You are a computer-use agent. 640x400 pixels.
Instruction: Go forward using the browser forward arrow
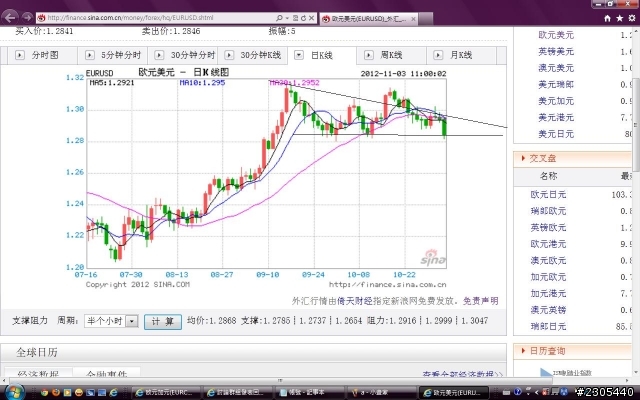pyautogui.click(x=27, y=17)
